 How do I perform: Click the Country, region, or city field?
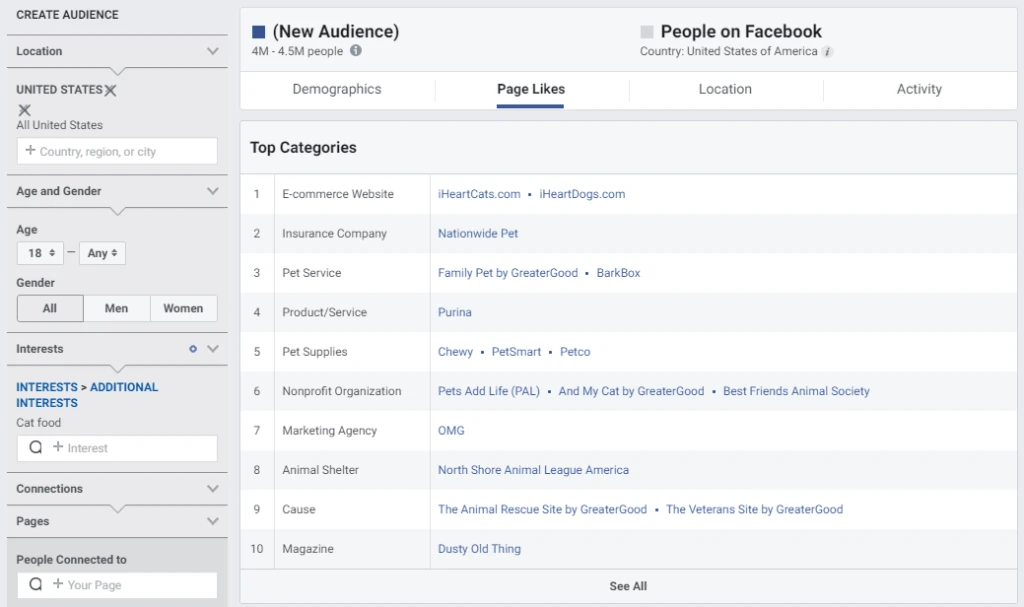tap(117, 152)
